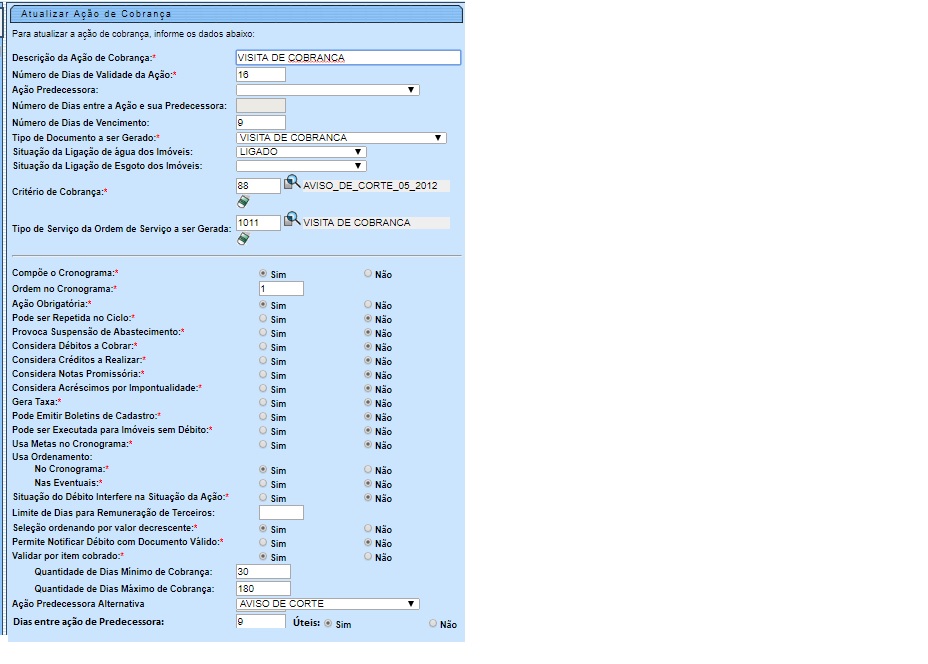928x664 pixels.
Task: Clear Tipo de Serviço with the eraser icon
Action: click(x=243, y=238)
